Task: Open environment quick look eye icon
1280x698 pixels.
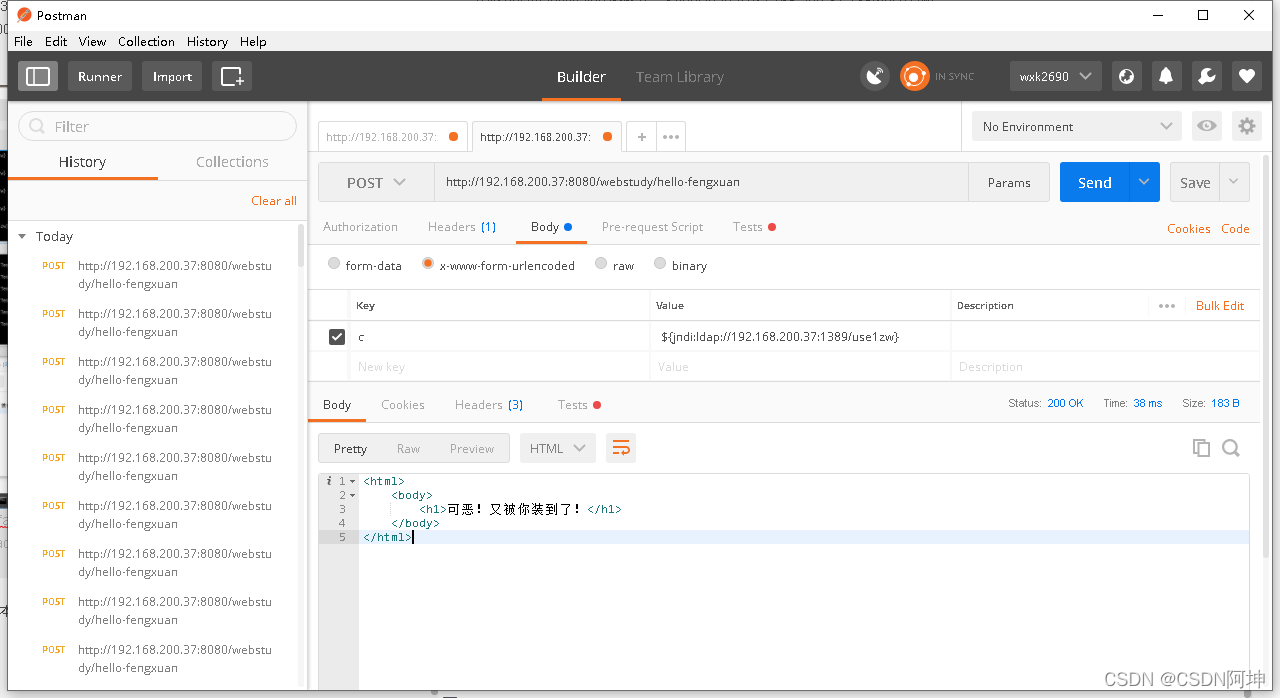Action: click(1207, 126)
